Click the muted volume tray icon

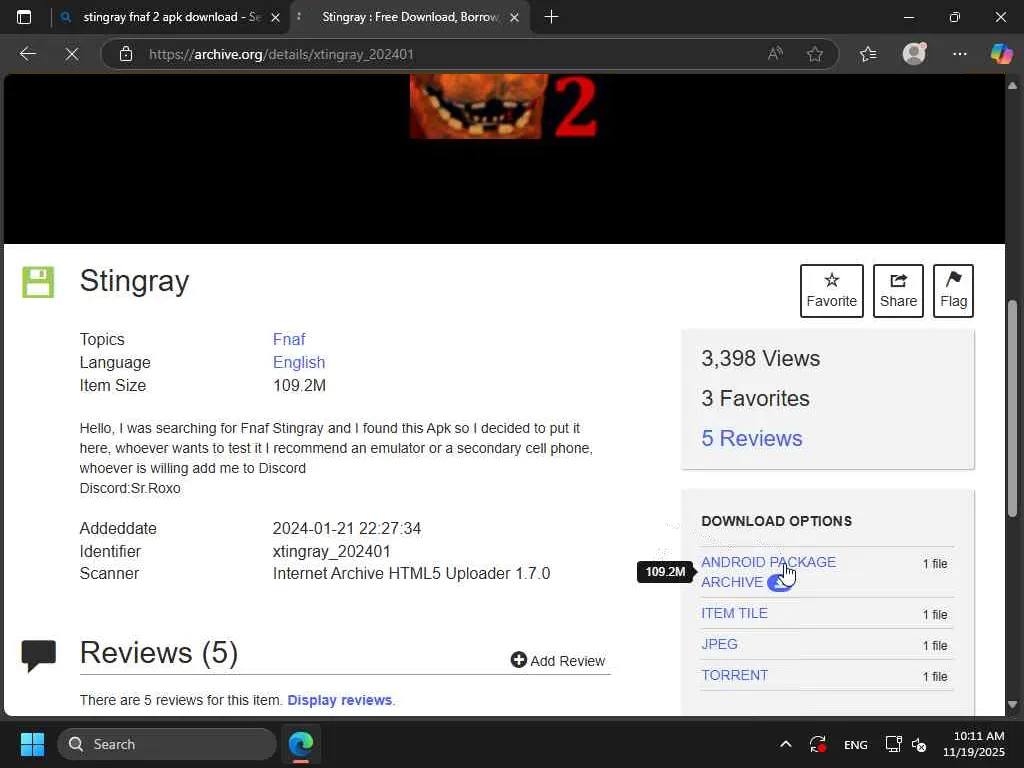(919, 744)
